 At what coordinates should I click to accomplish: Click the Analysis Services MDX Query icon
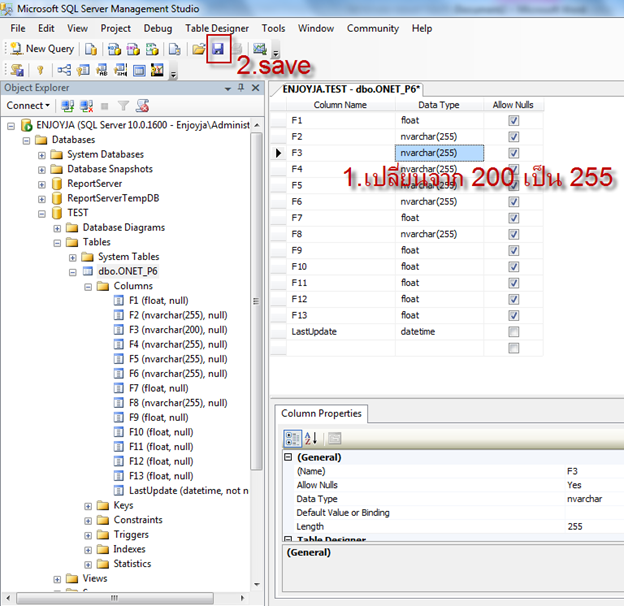(115, 49)
